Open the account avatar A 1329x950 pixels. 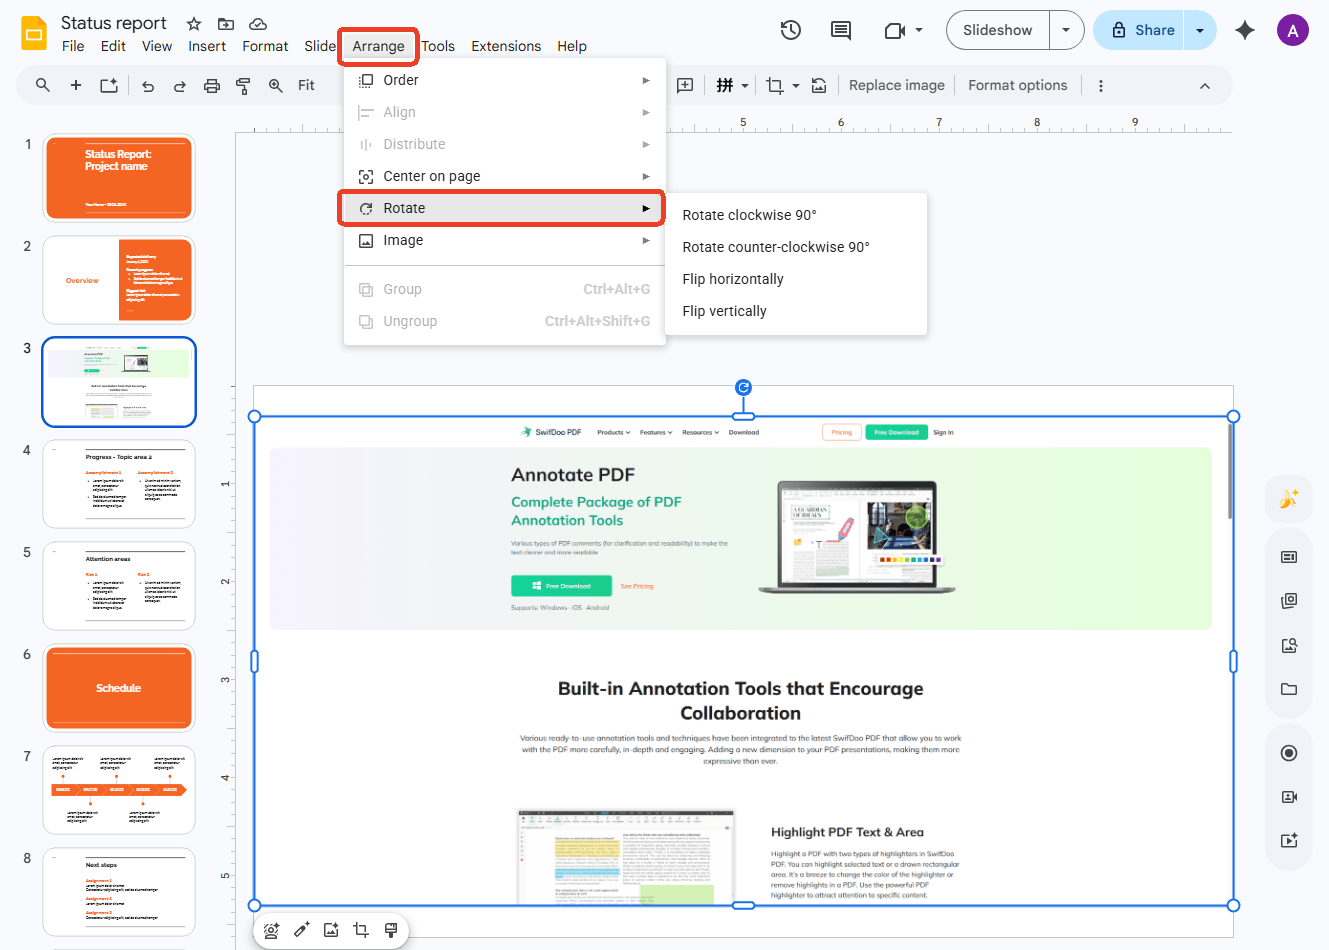click(1292, 30)
